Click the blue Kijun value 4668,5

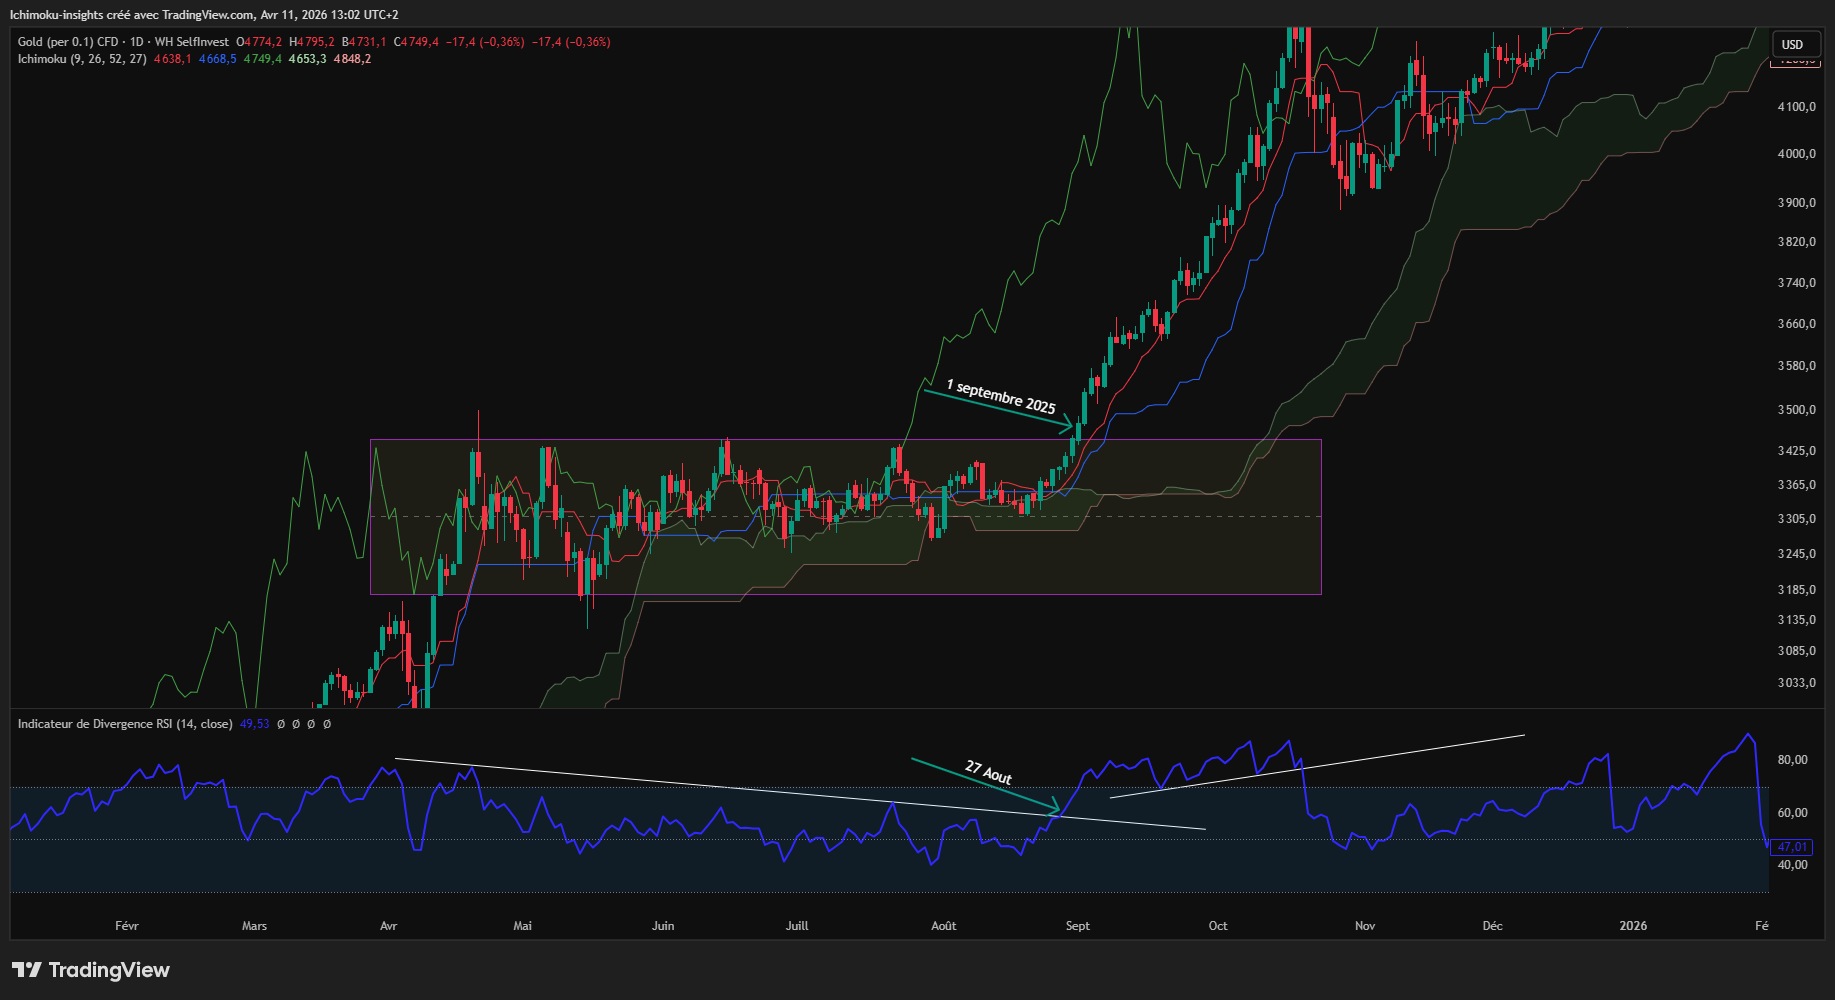(x=217, y=59)
